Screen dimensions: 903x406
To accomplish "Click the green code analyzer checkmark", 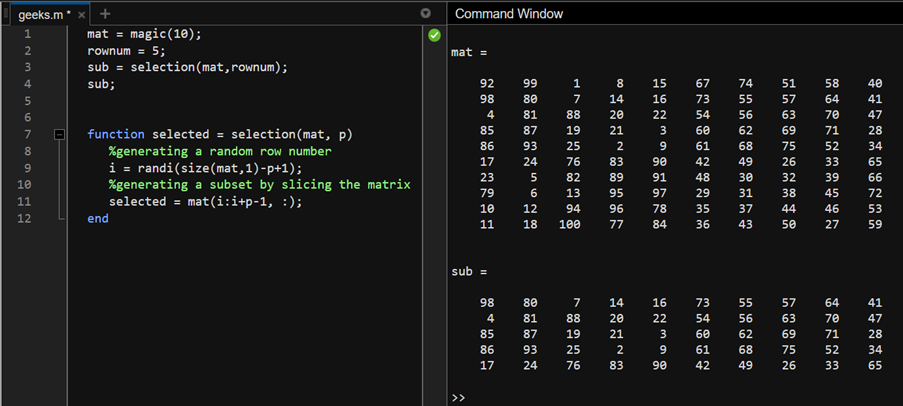I will tap(434, 36).
